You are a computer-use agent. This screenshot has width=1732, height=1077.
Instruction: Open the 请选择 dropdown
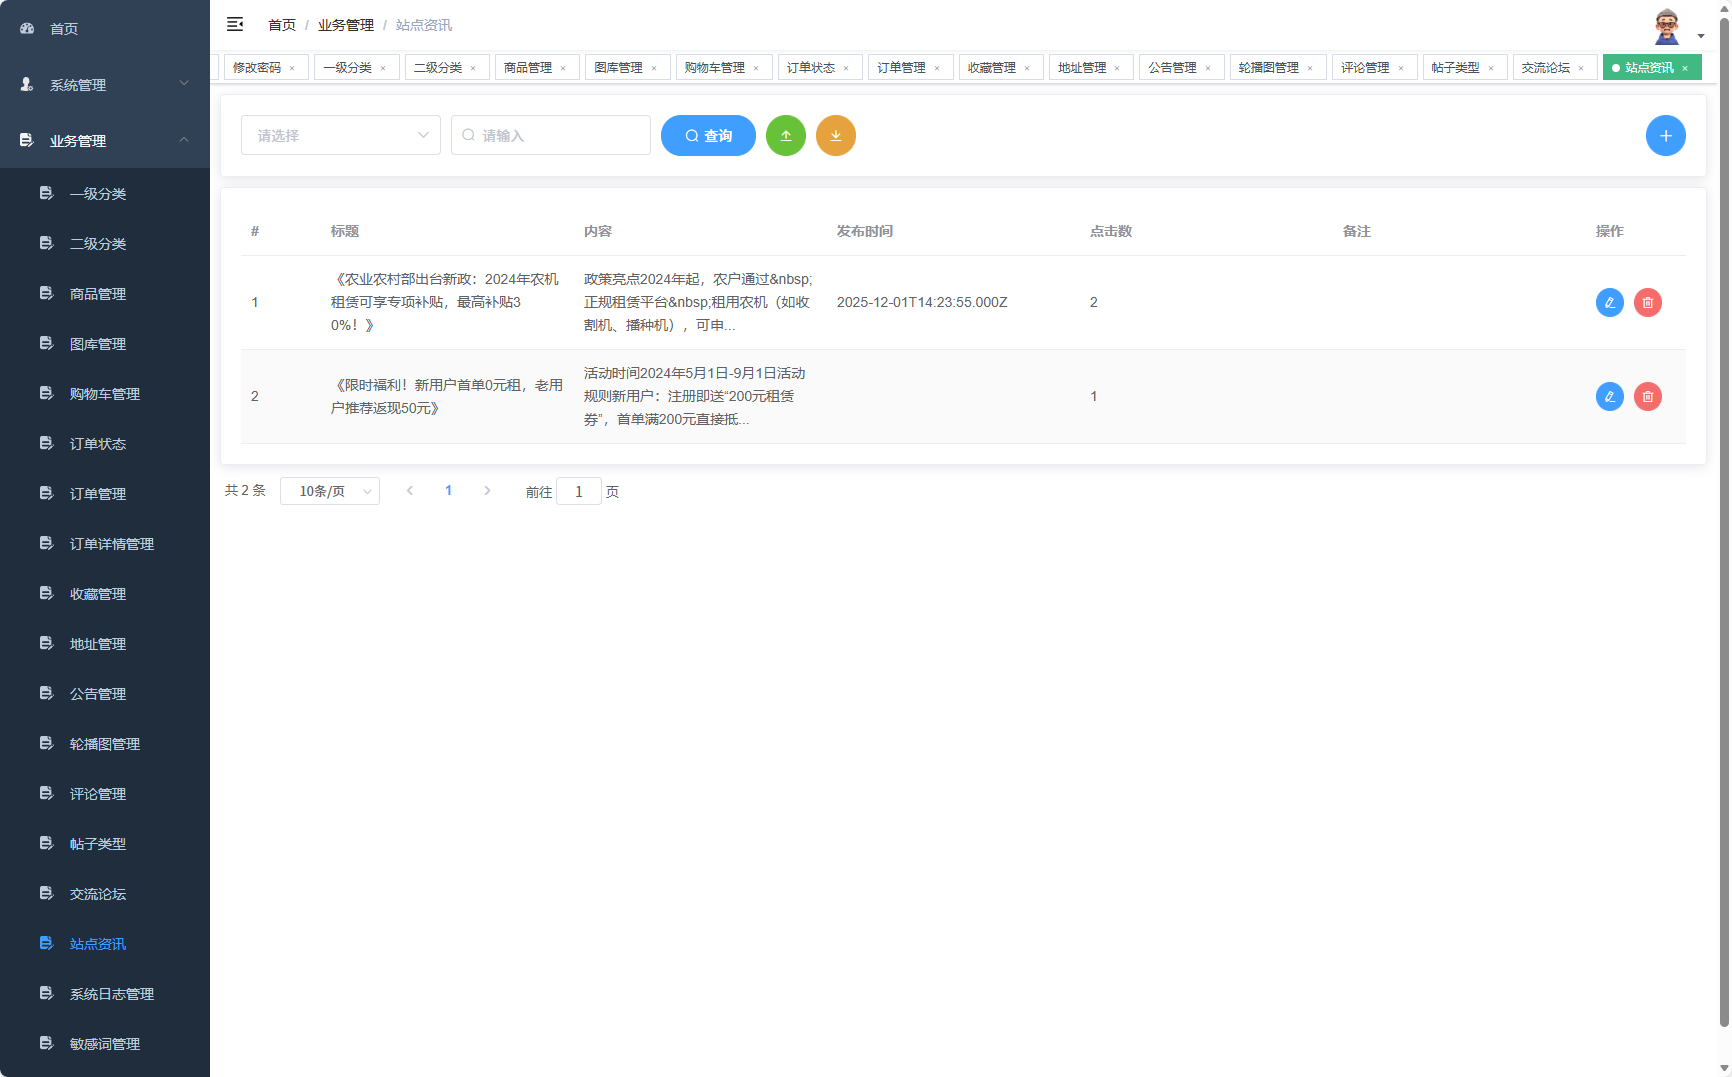pyautogui.click(x=340, y=135)
